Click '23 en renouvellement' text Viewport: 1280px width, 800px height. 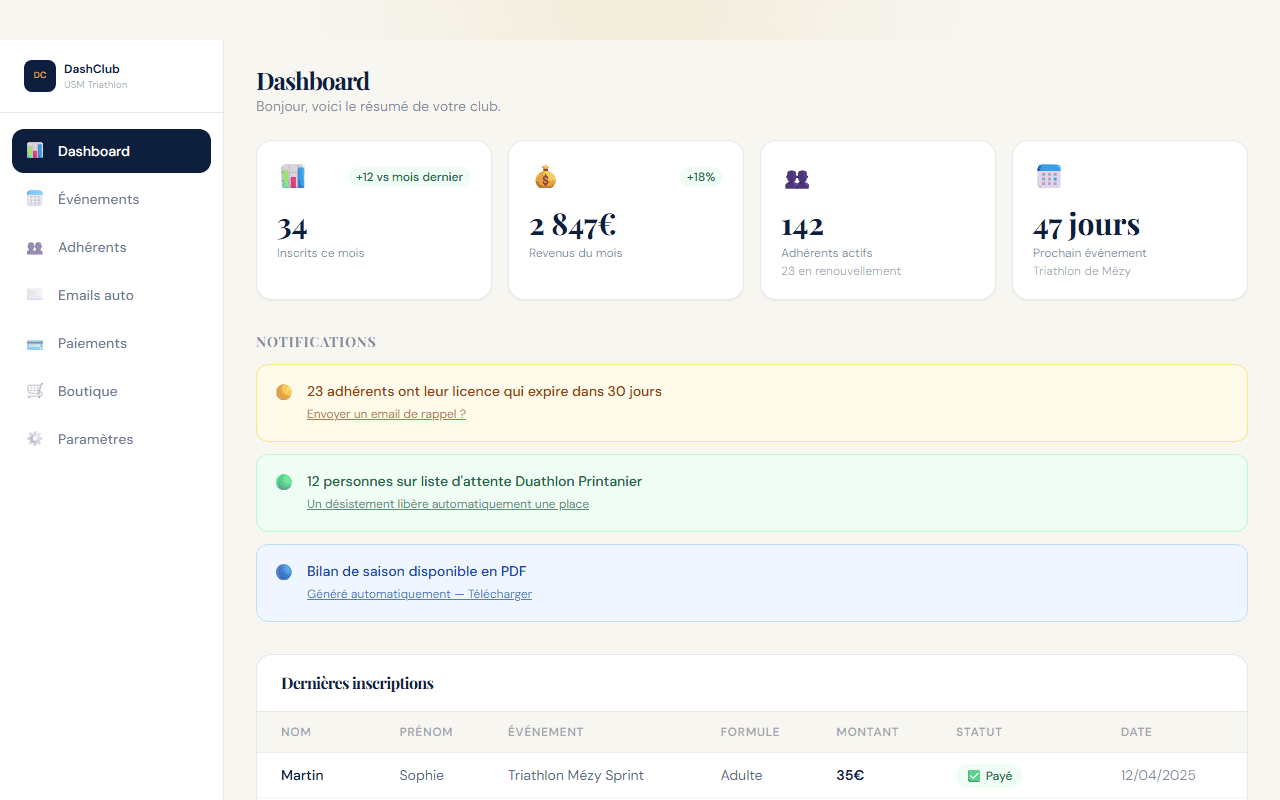click(841, 271)
